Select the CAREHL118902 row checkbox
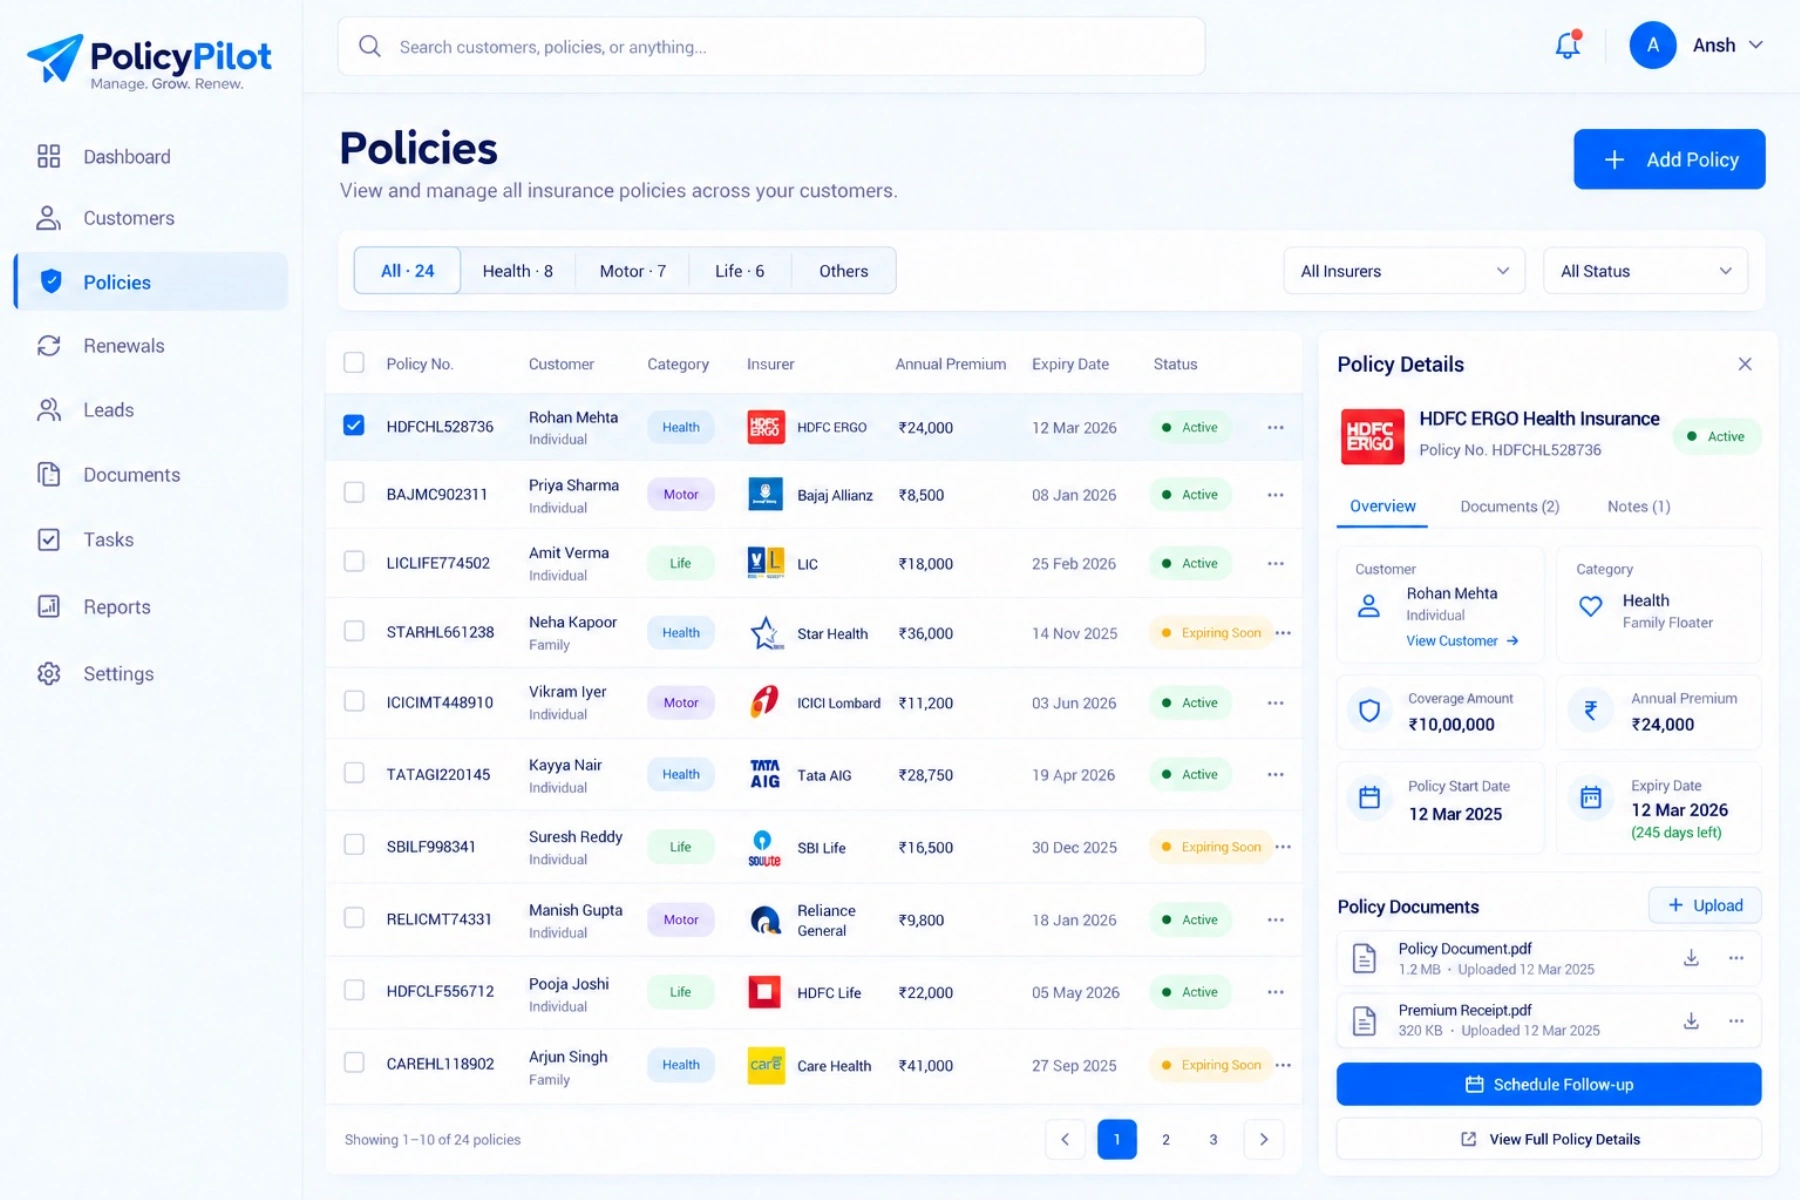1800x1200 pixels. (354, 1062)
